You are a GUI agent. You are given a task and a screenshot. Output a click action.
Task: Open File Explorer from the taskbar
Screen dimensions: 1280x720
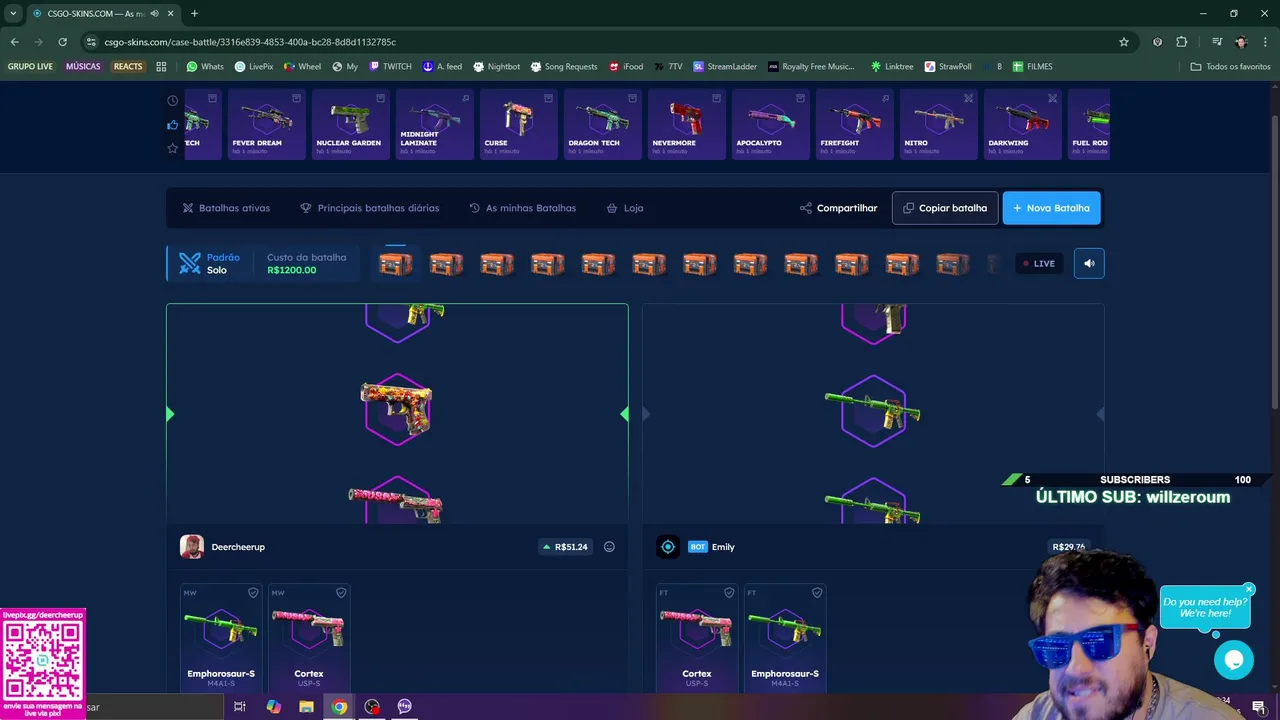pos(306,706)
